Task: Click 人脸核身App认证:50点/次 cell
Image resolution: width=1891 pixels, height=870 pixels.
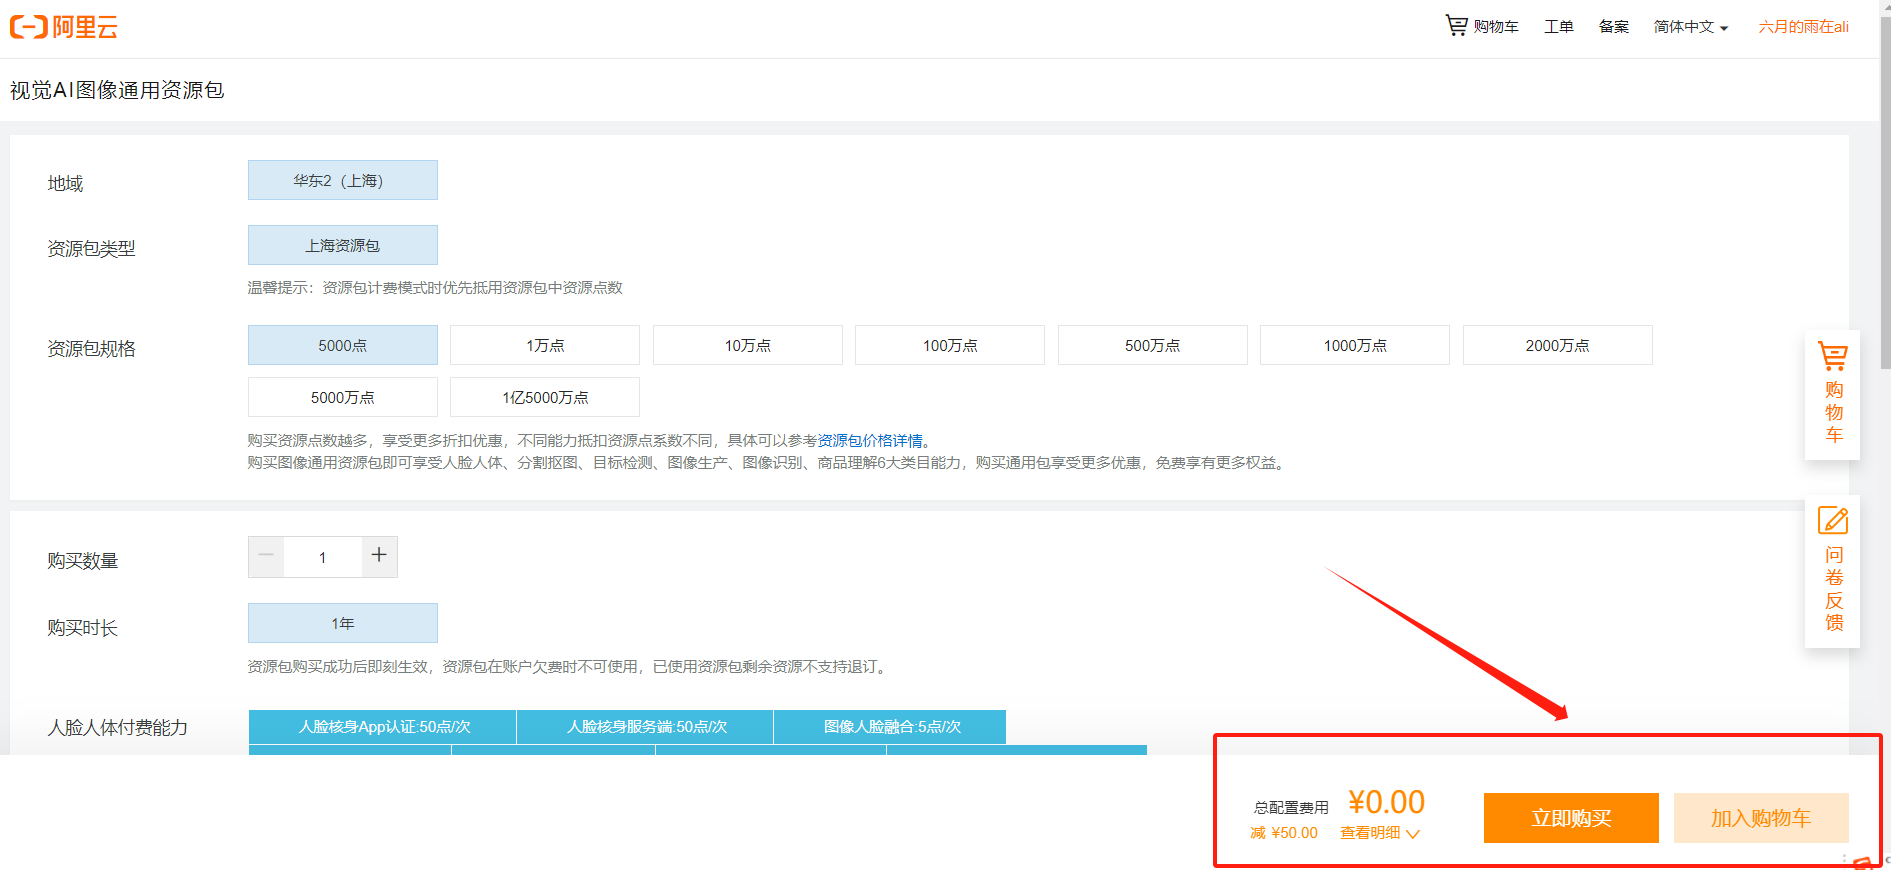Action: tap(383, 727)
